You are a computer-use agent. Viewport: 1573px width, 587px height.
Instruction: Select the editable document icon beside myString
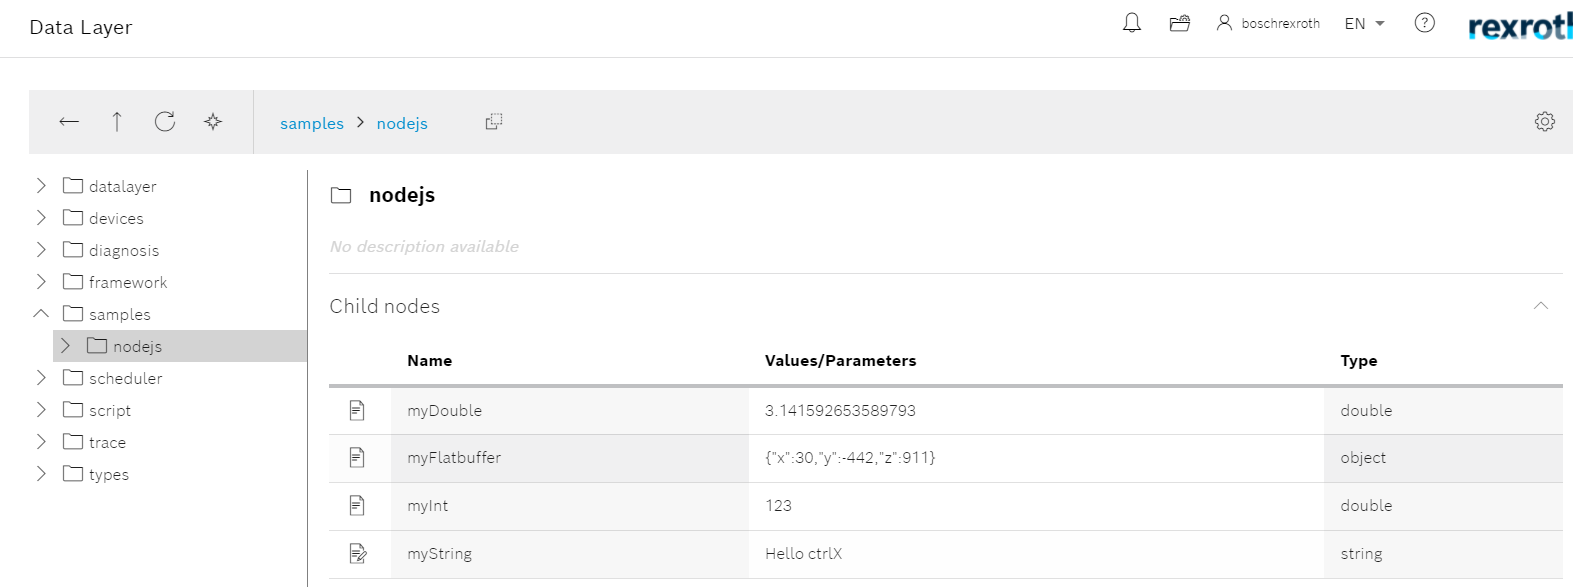point(359,553)
